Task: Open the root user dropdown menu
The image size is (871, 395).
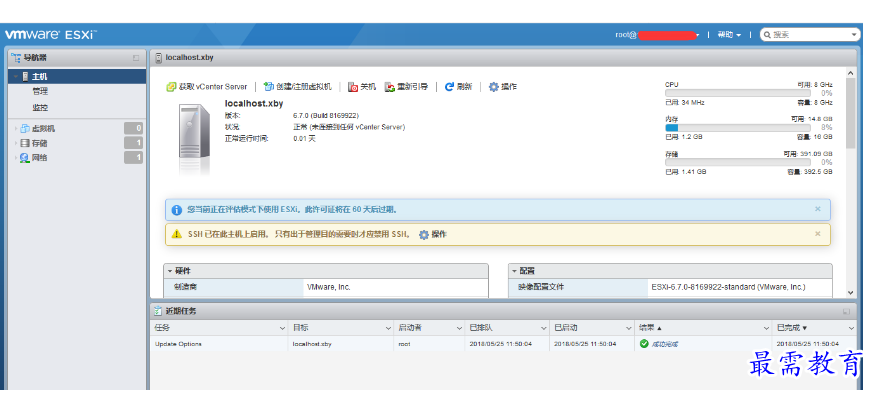Action: [657, 35]
